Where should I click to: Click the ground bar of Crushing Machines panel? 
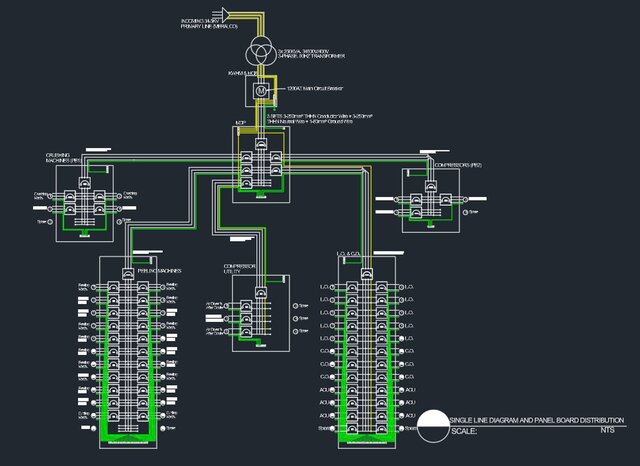pyautogui.click(x=84, y=234)
